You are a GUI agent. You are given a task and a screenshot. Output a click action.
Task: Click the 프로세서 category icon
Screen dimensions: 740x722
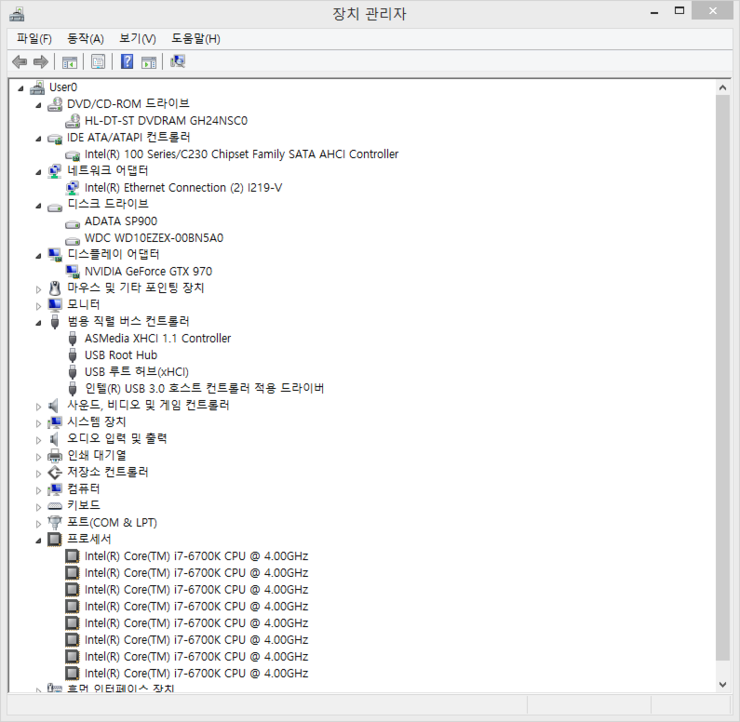click(55, 539)
